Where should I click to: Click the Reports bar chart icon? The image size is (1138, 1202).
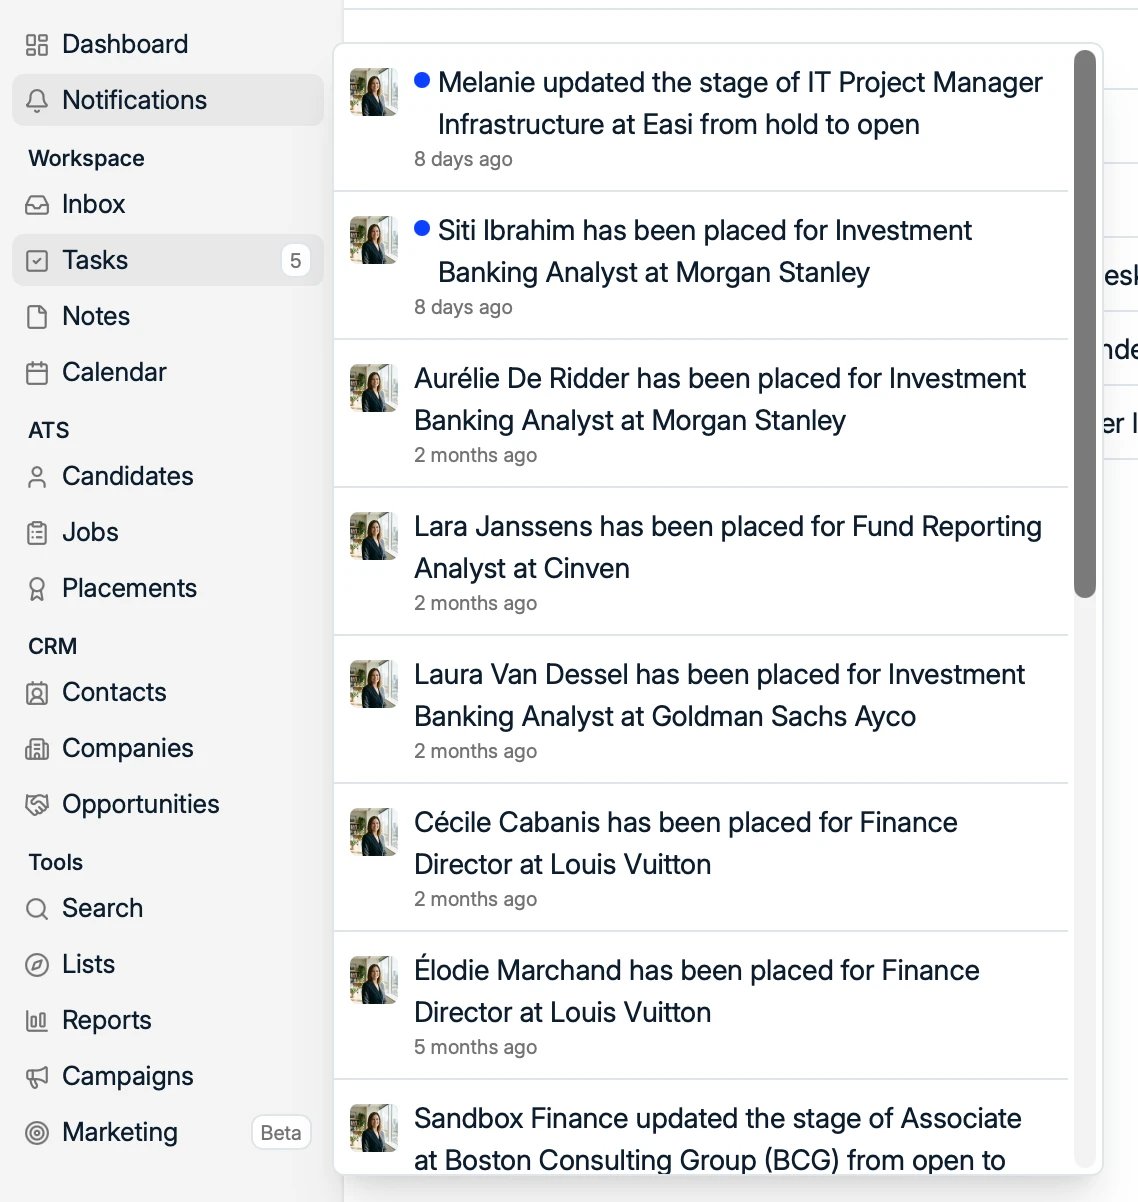coord(37,1020)
